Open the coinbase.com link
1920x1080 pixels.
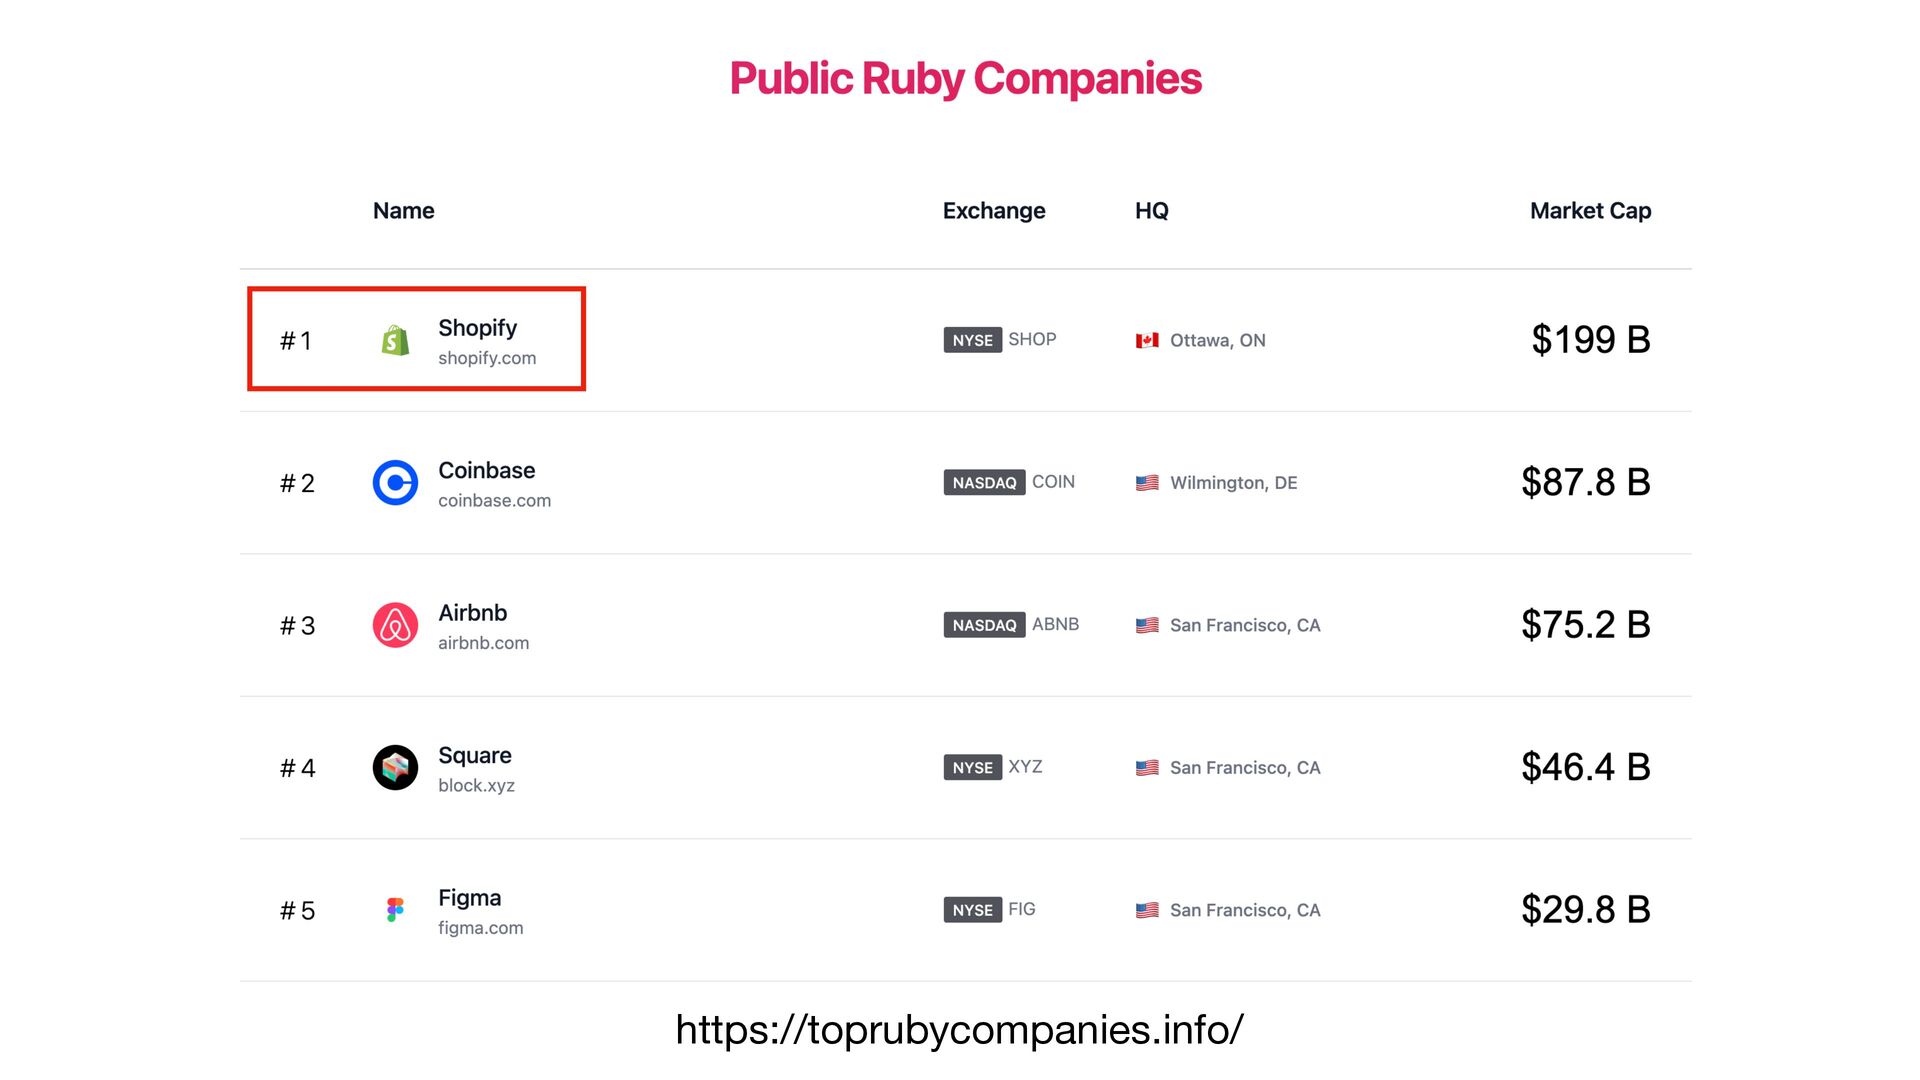[x=494, y=500]
